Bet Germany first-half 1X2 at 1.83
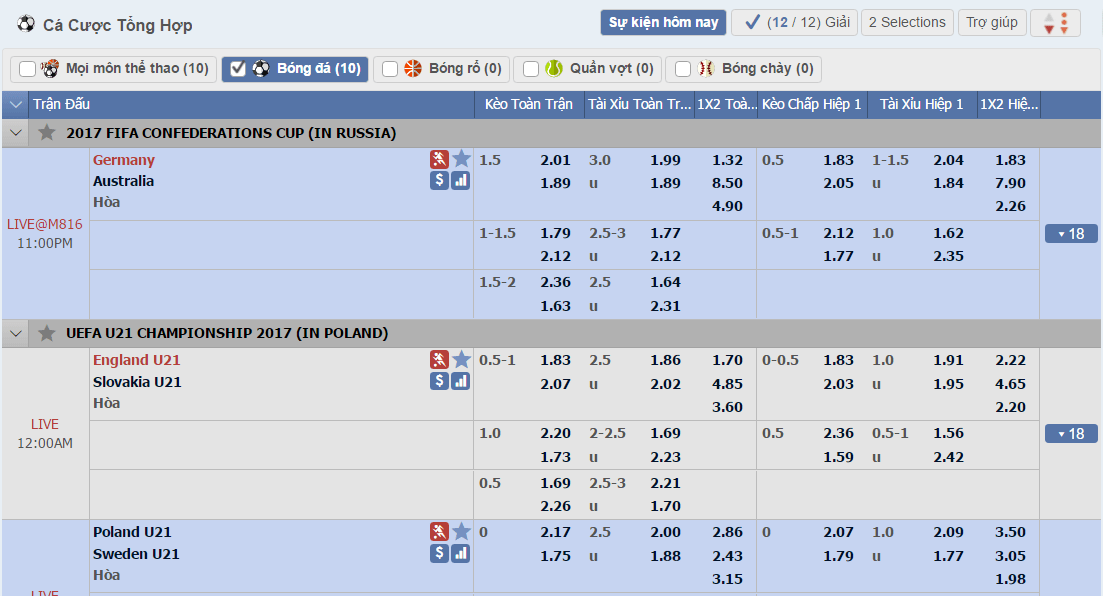1103x596 pixels. click(1010, 160)
